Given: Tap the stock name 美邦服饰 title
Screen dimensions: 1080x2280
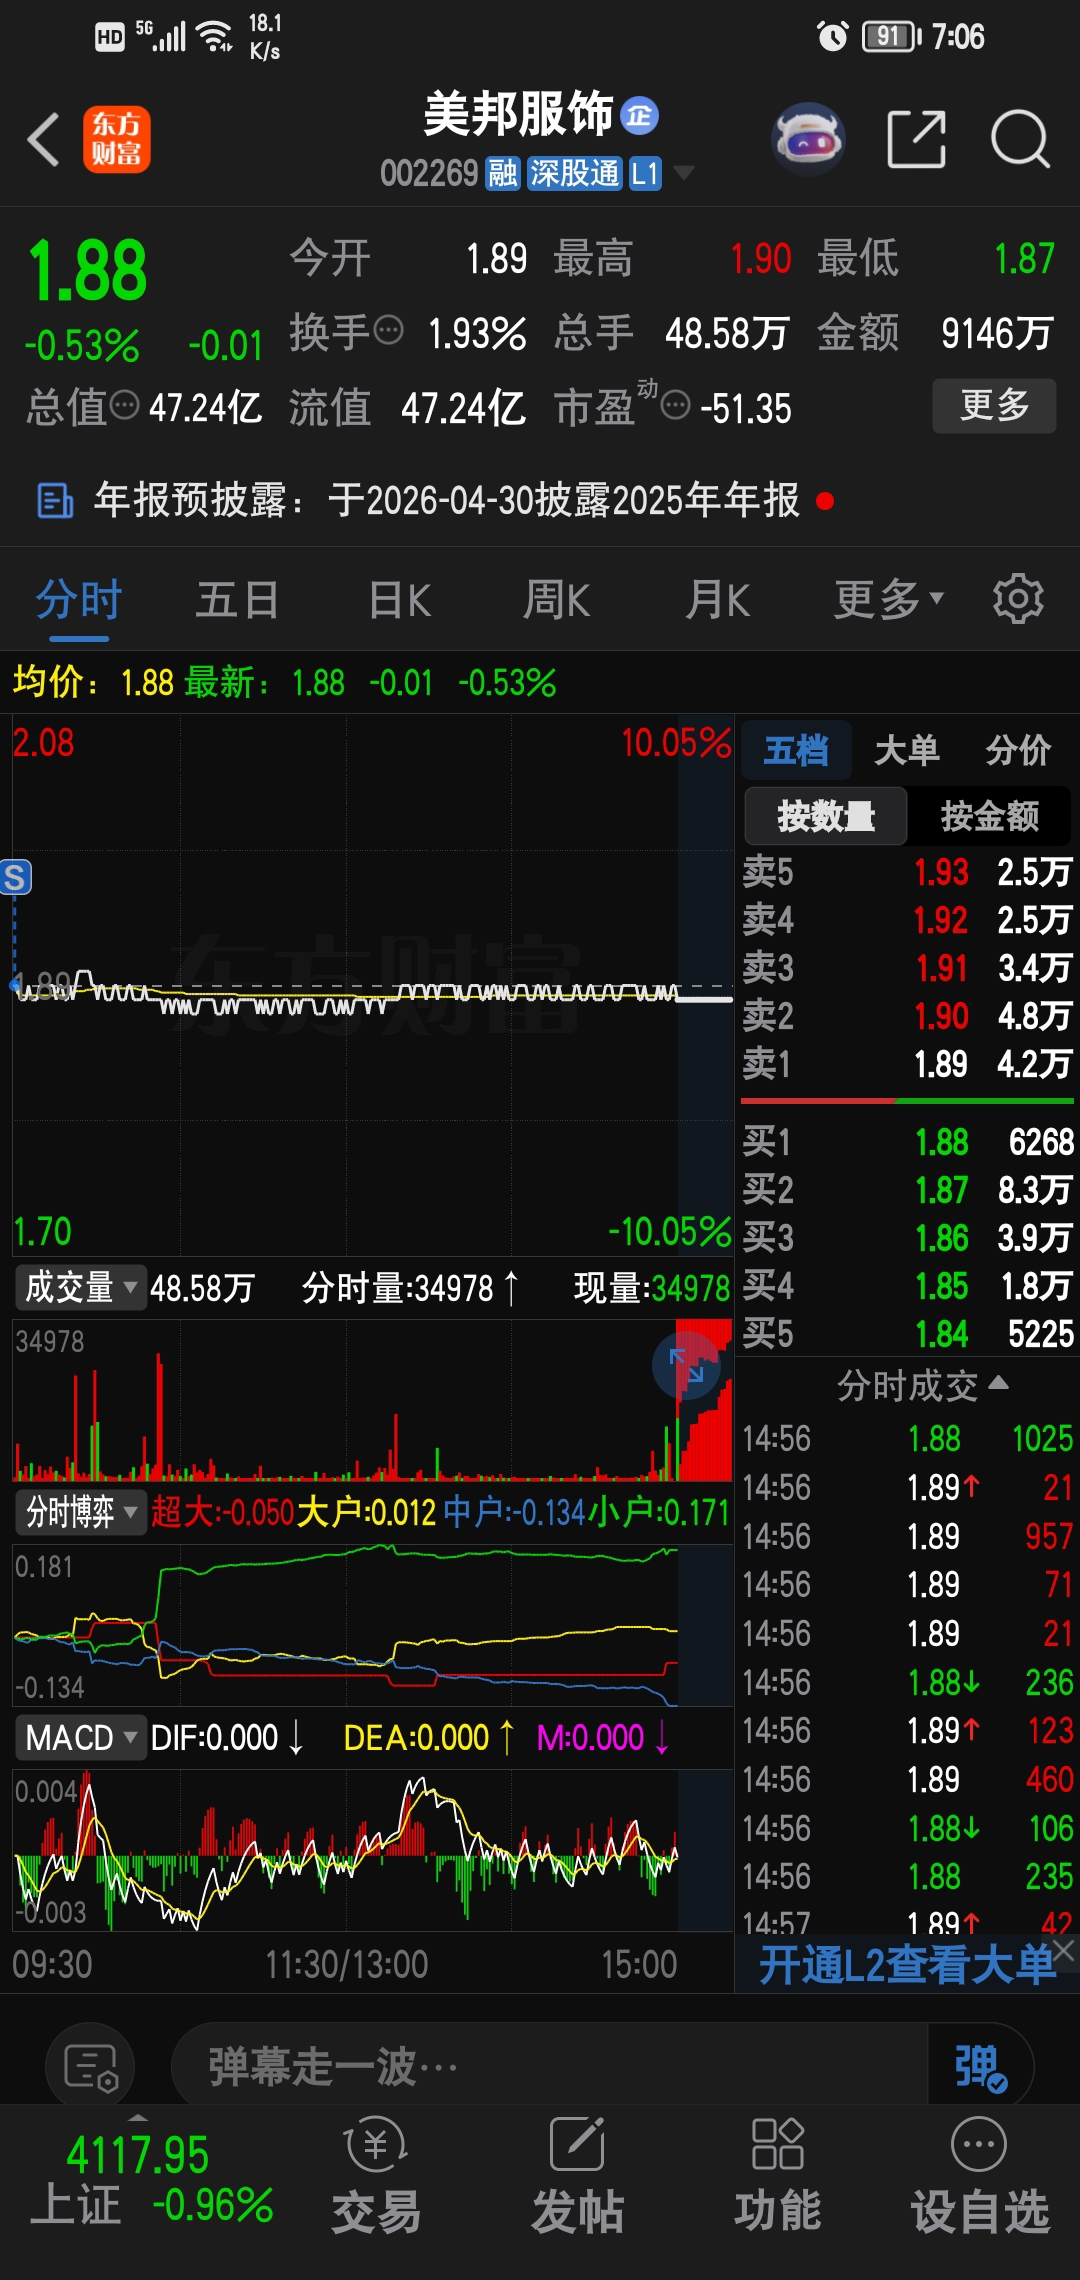Looking at the screenshot, I should [x=518, y=115].
